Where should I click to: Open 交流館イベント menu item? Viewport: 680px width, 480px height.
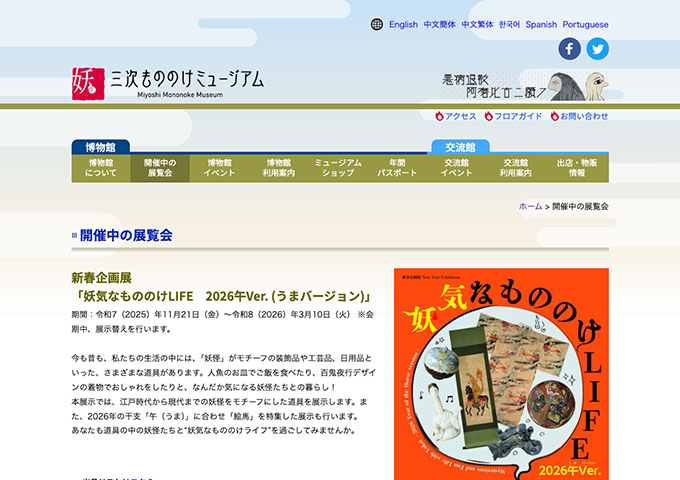[456, 168]
